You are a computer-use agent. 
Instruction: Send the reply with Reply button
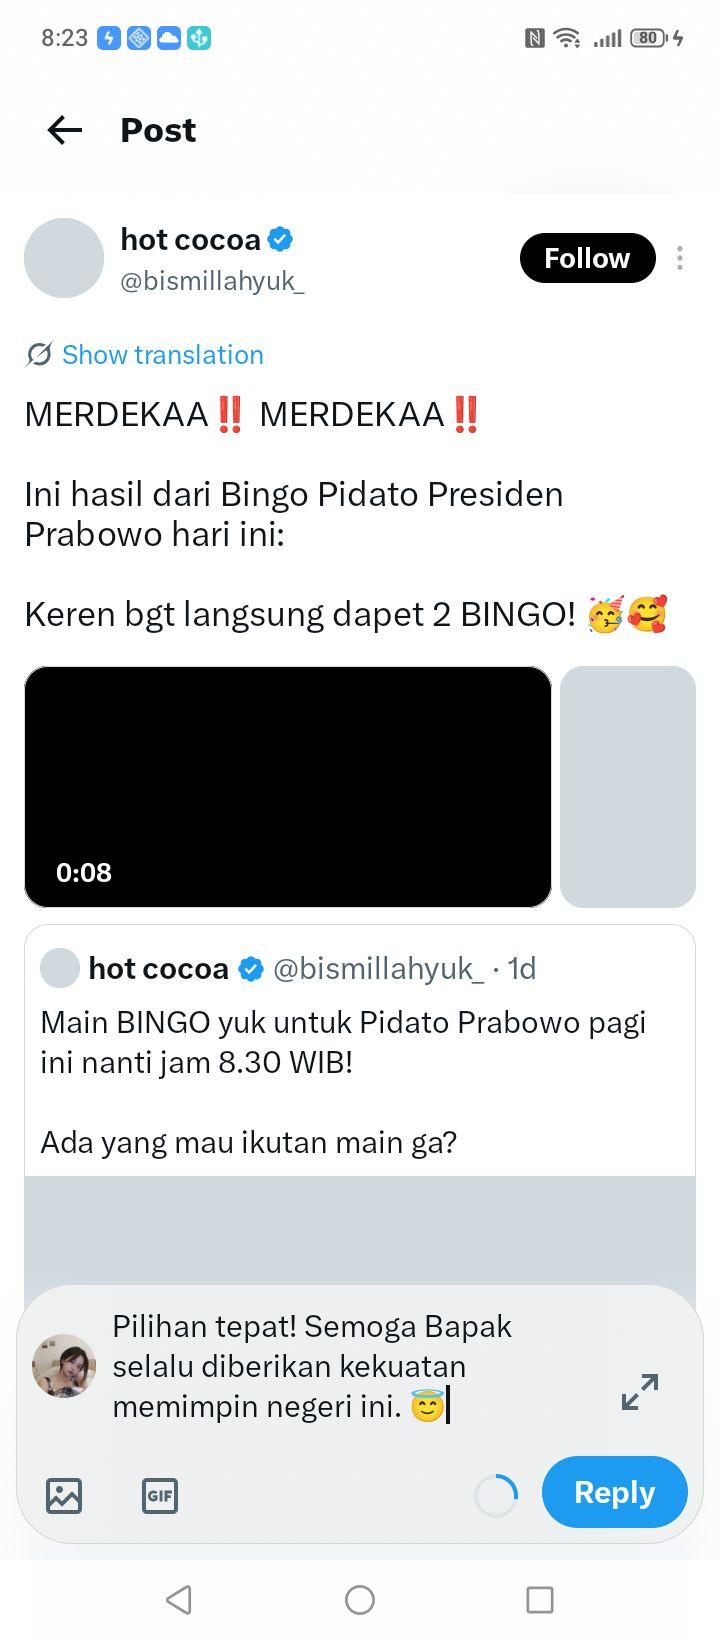[x=615, y=1492]
